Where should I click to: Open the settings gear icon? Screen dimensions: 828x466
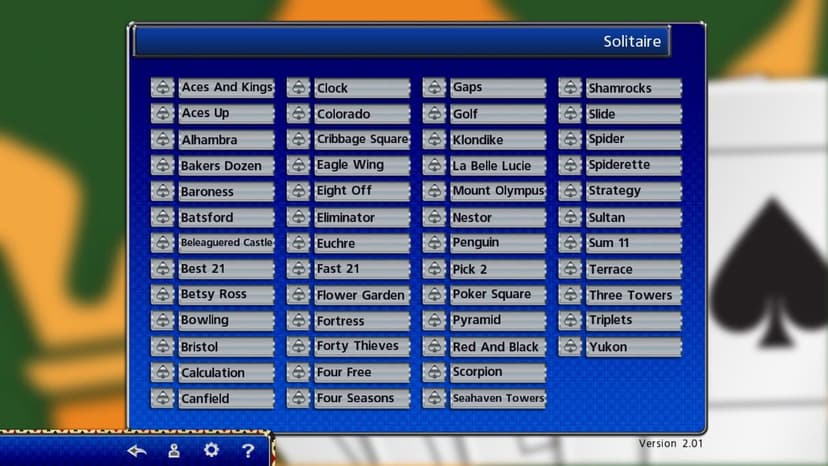tap(211, 450)
